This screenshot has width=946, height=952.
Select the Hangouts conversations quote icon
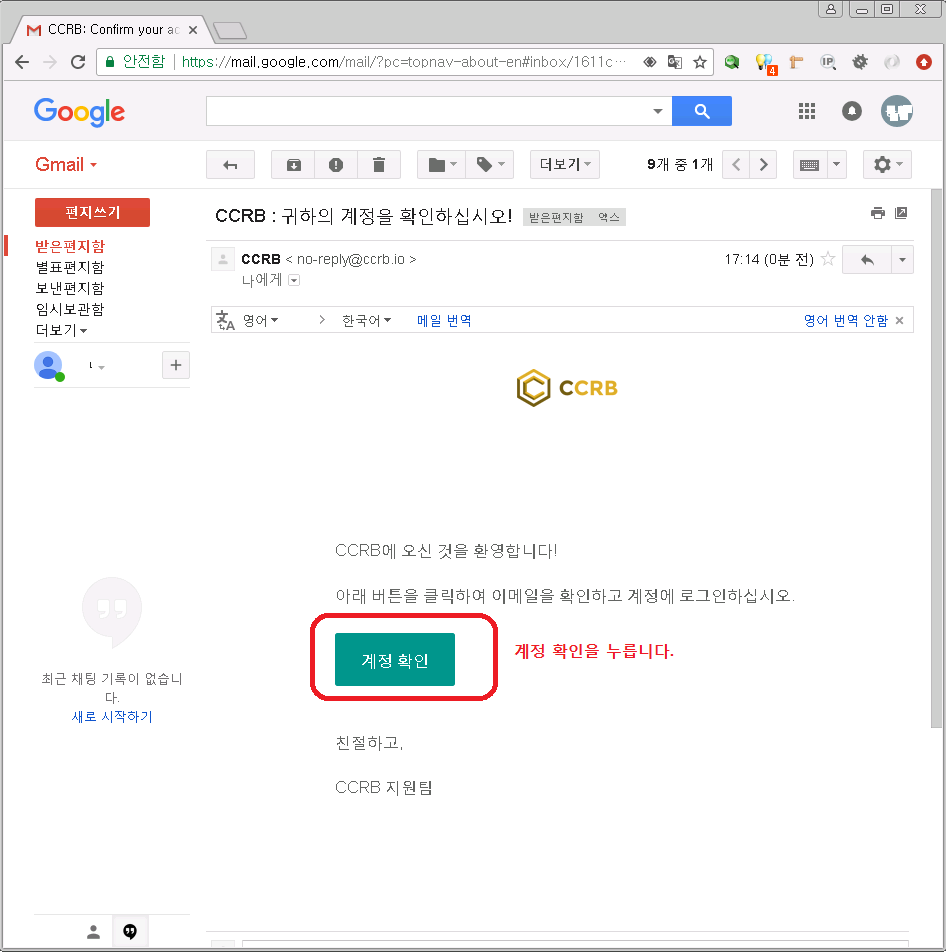click(130, 931)
